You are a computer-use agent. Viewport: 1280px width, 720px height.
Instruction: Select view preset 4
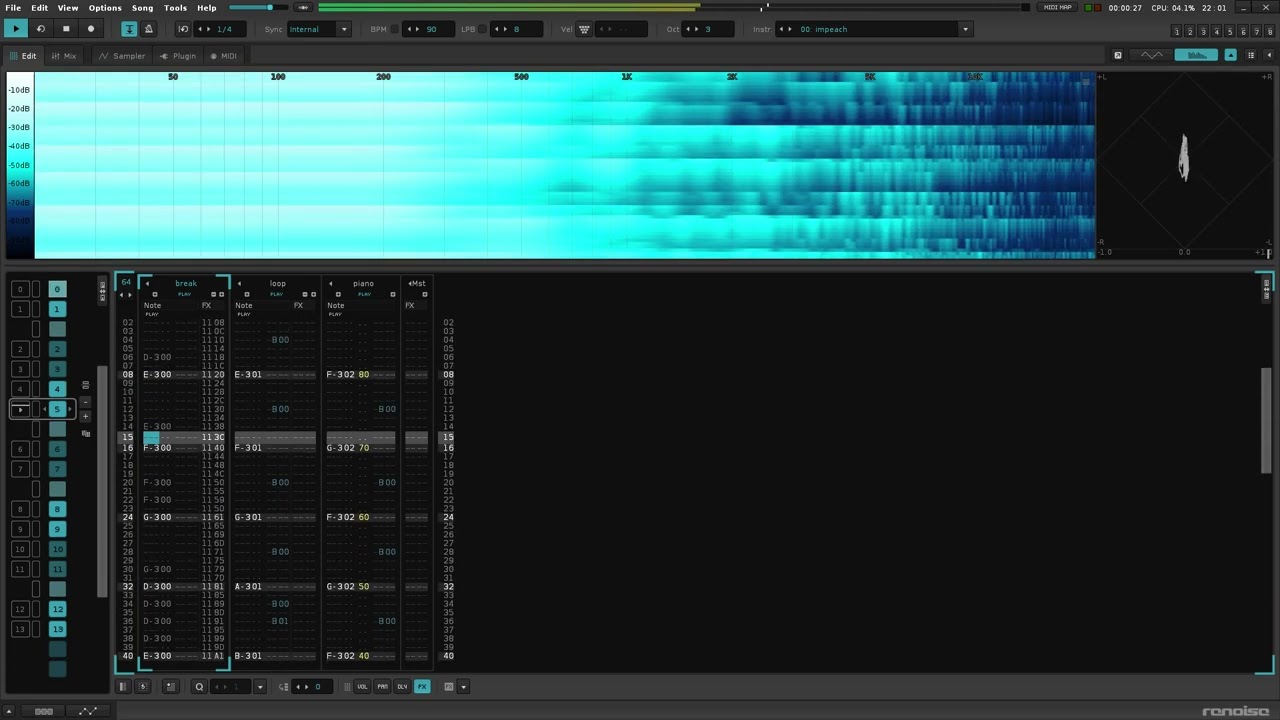tap(1217, 32)
